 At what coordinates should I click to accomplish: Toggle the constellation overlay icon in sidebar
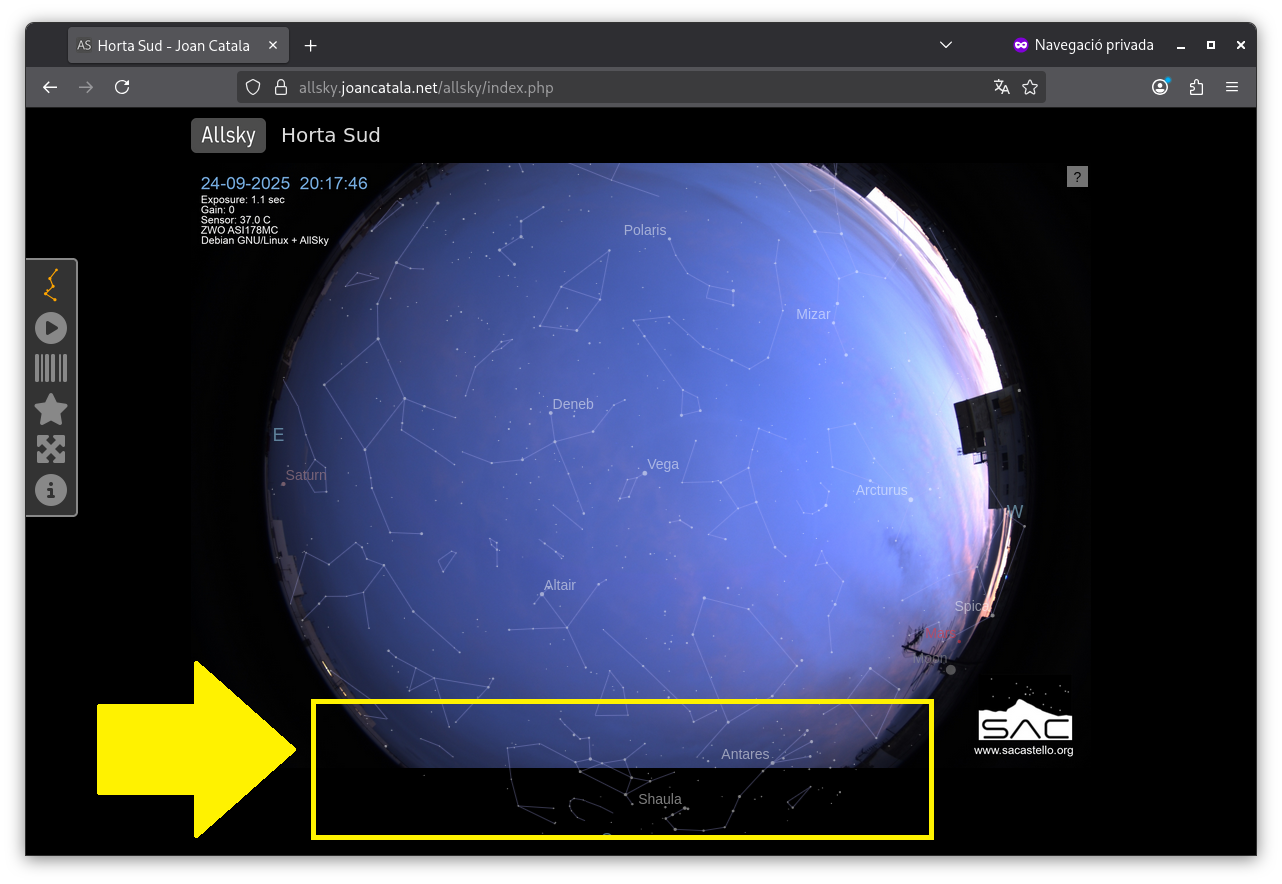pos(51,285)
